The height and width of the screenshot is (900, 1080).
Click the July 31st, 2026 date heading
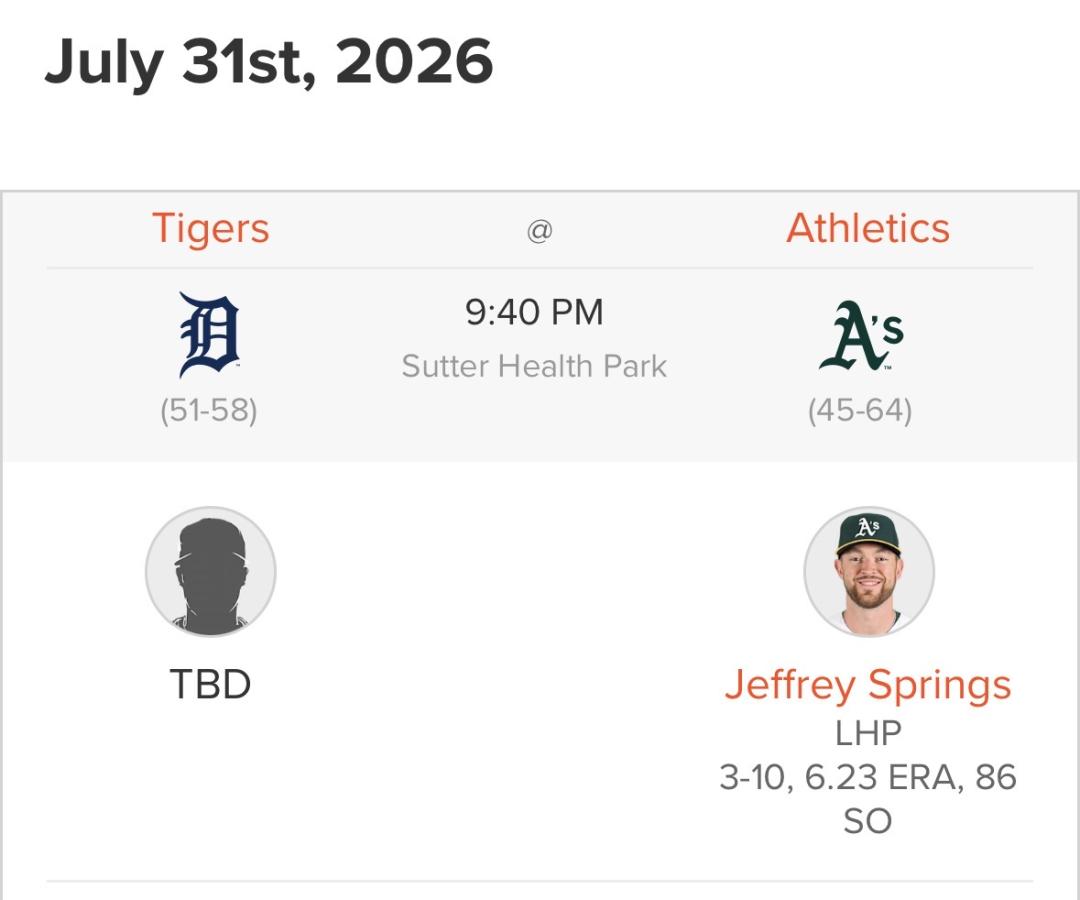coord(269,62)
